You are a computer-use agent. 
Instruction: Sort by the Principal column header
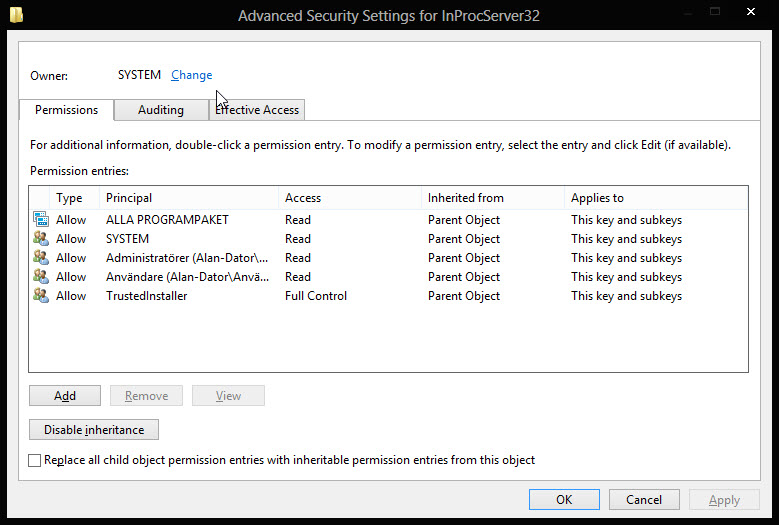tap(189, 198)
